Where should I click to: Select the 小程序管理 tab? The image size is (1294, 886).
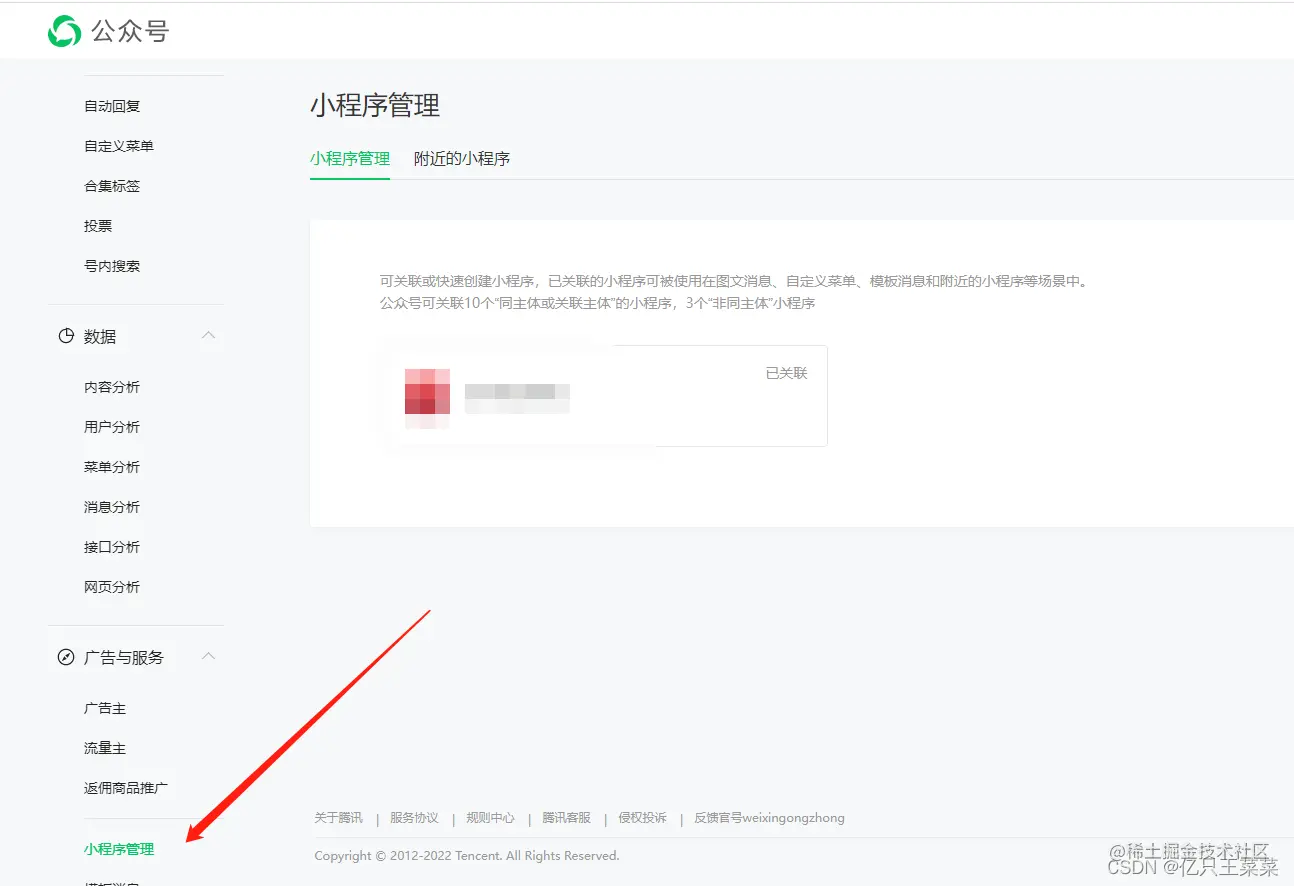tap(350, 158)
